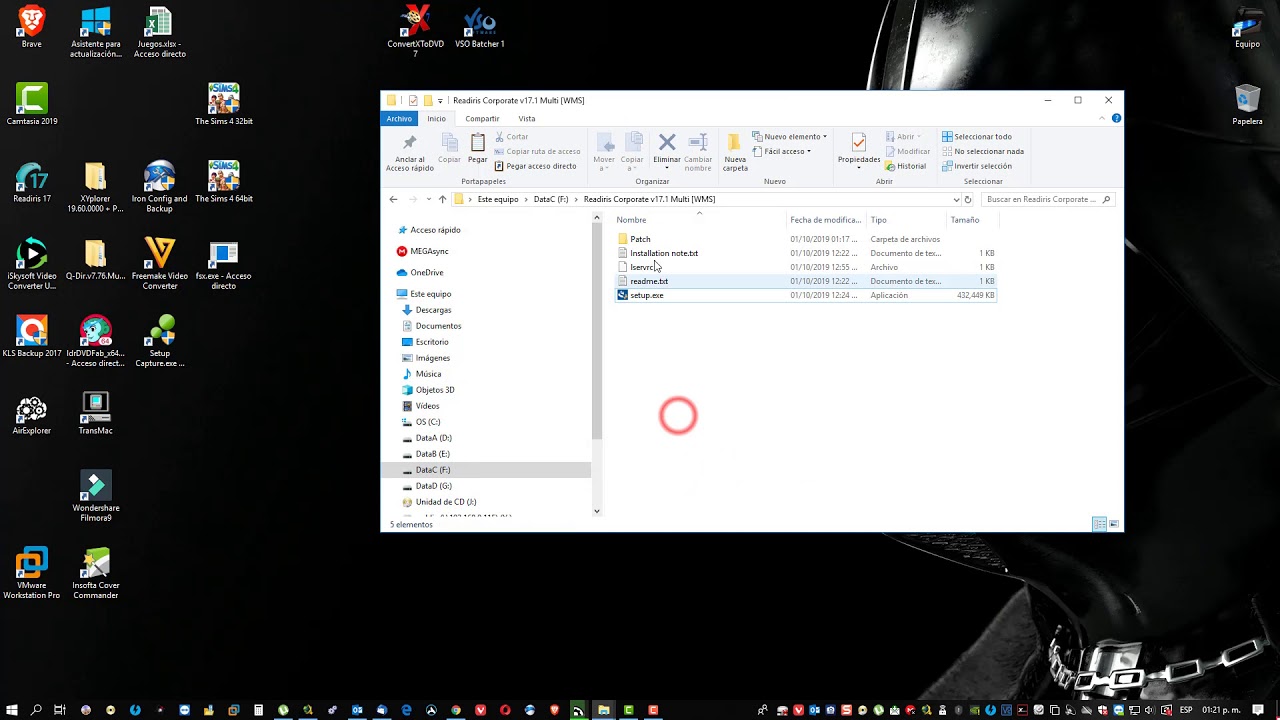
Task: Click DataC (F:) in address breadcrumb
Action: [x=551, y=199]
